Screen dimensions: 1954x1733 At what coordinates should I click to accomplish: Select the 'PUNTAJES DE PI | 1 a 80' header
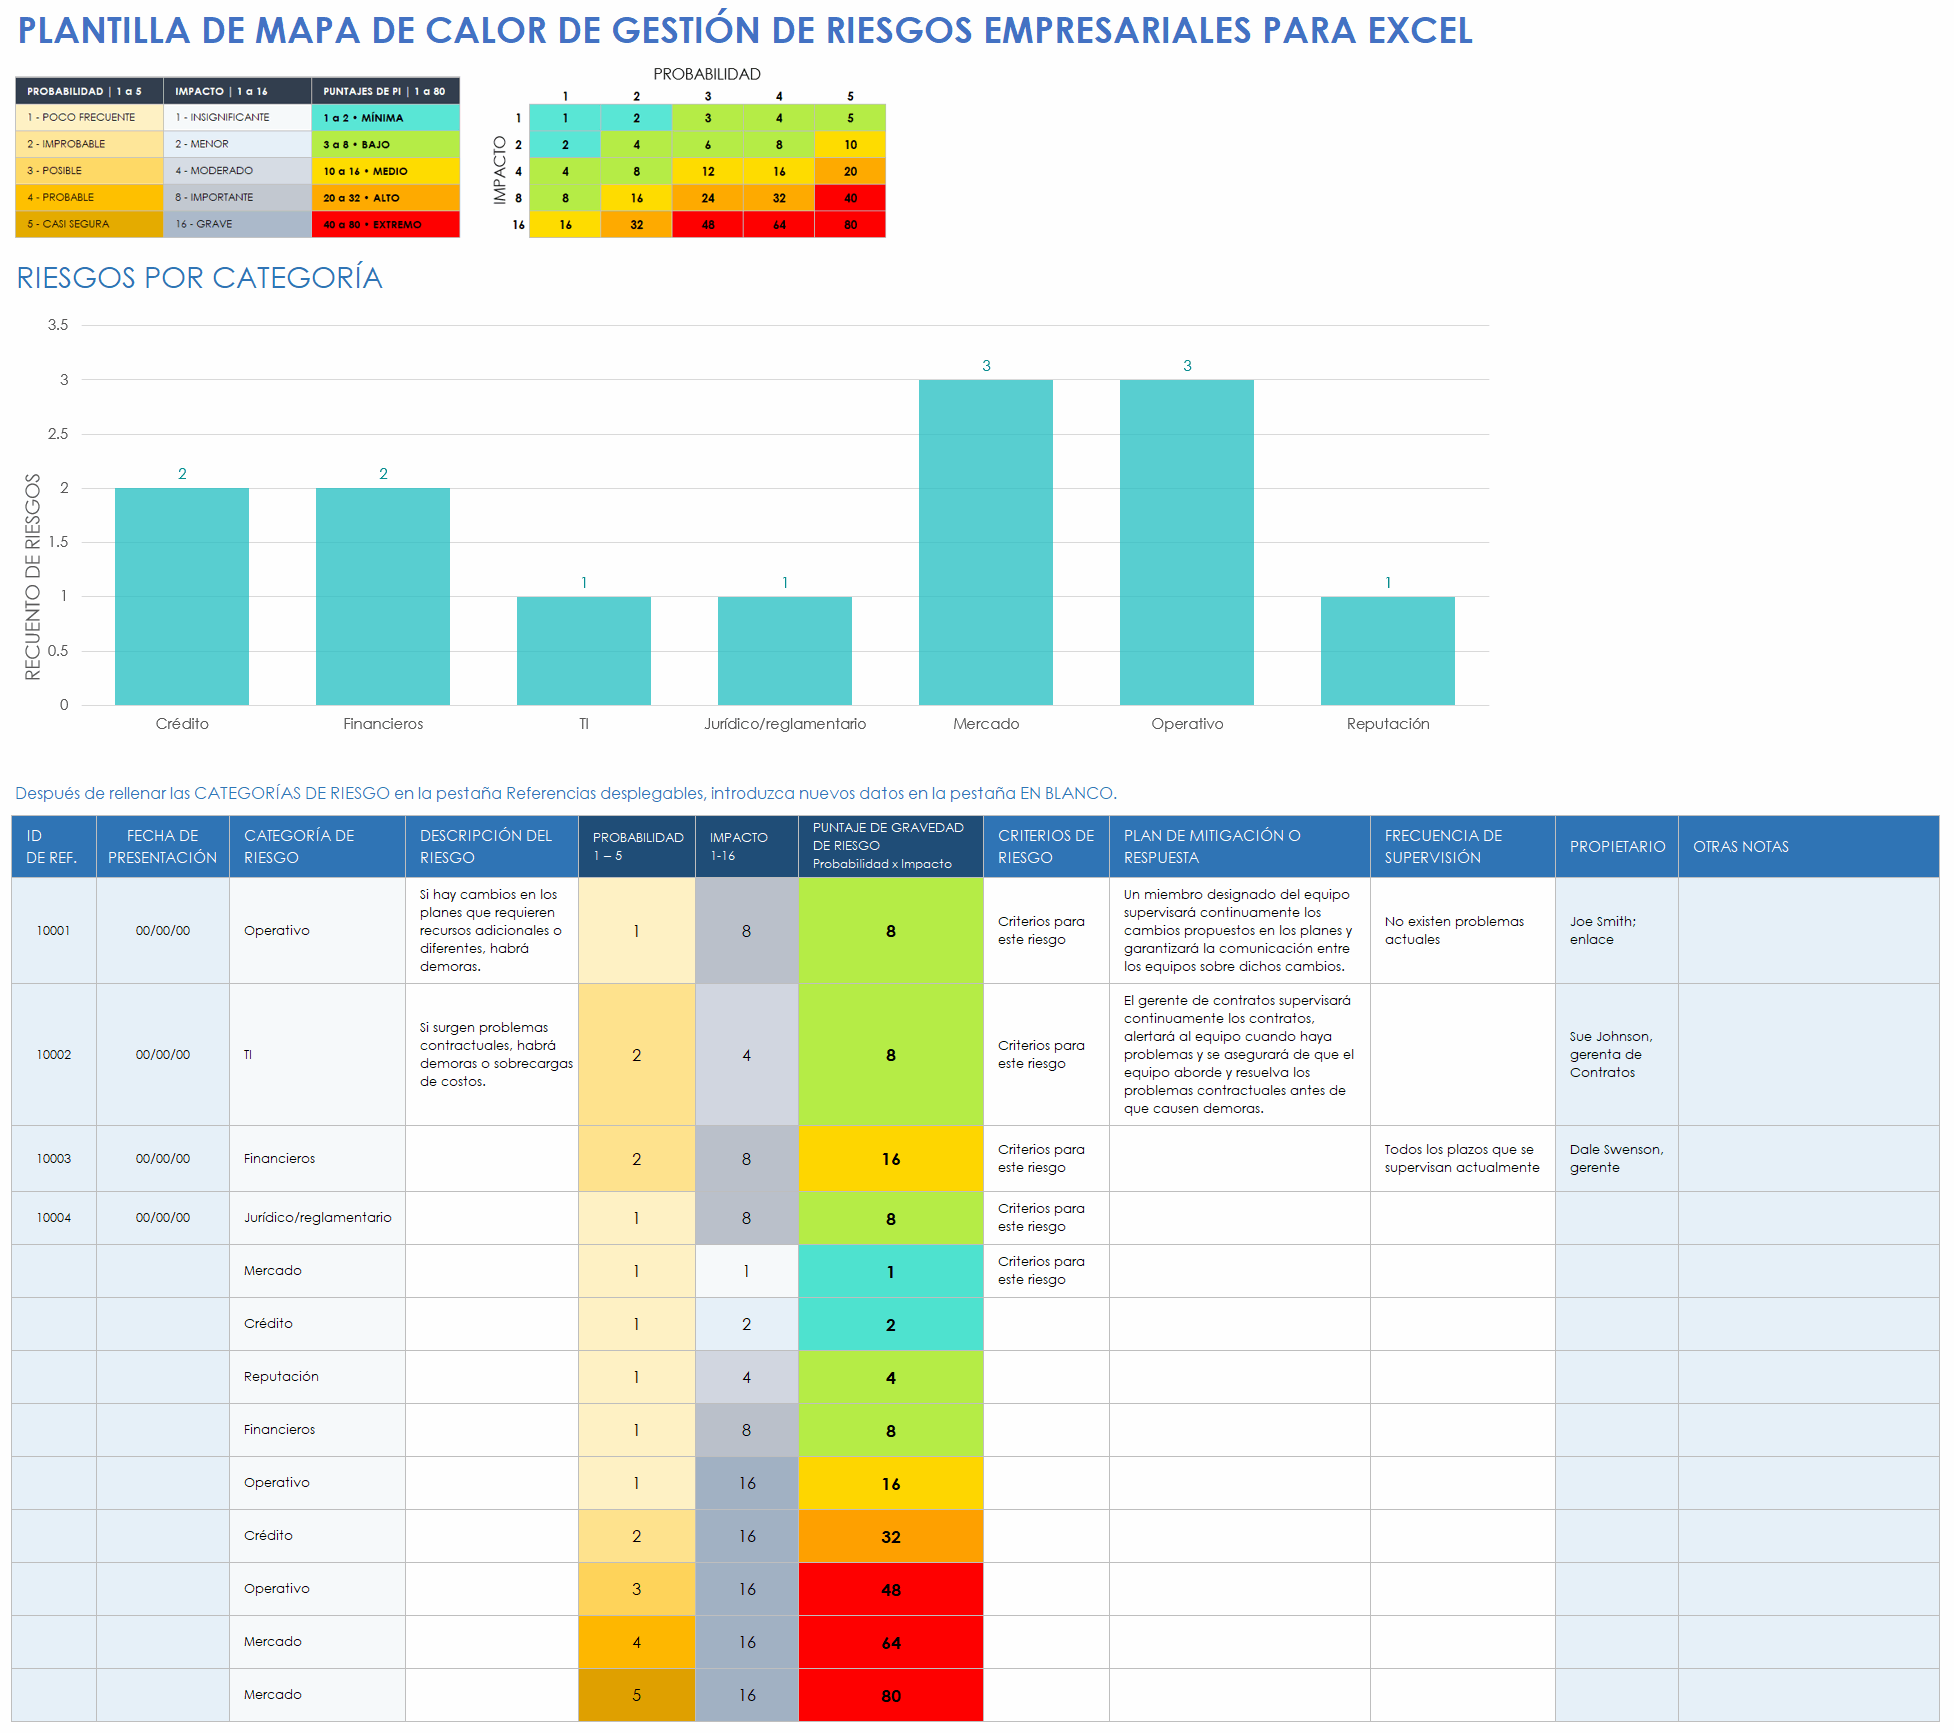click(385, 91)
